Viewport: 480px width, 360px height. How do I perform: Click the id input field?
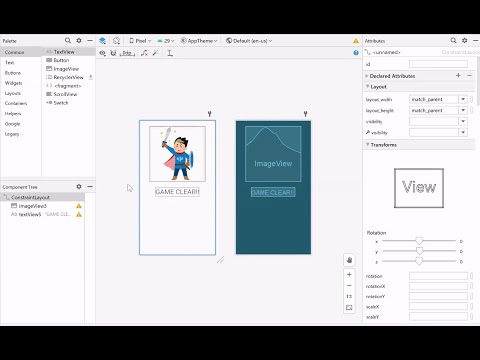coord(438,64)
